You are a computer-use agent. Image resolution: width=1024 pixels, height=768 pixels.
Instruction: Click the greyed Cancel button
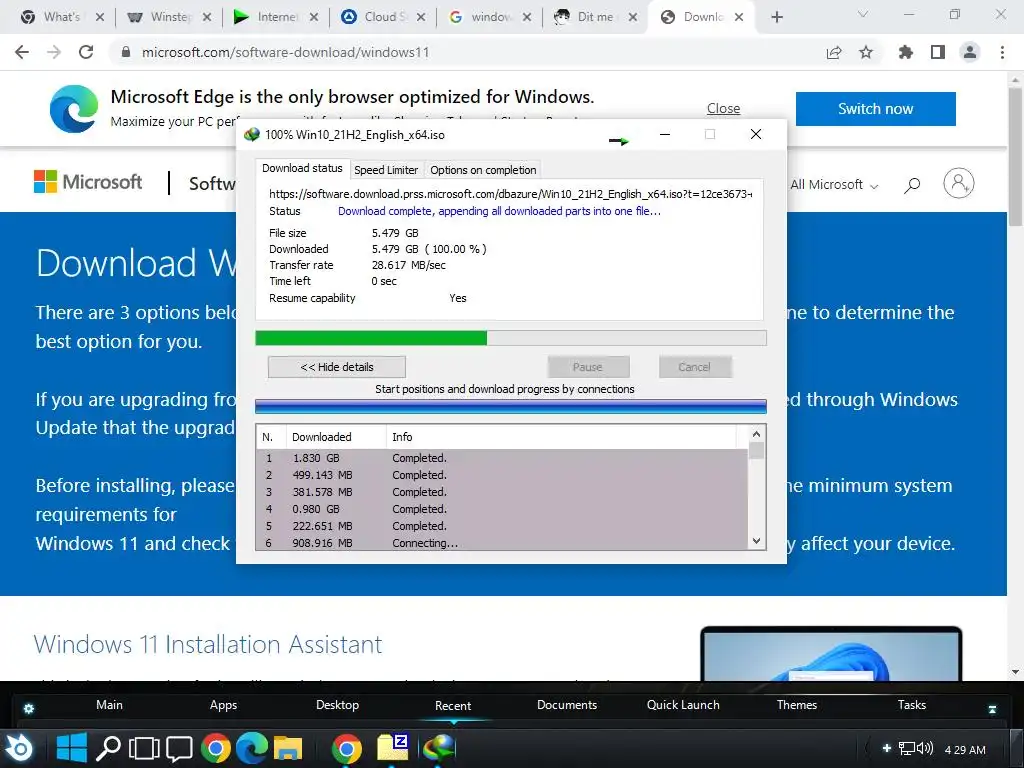click(x=694, y=367)
